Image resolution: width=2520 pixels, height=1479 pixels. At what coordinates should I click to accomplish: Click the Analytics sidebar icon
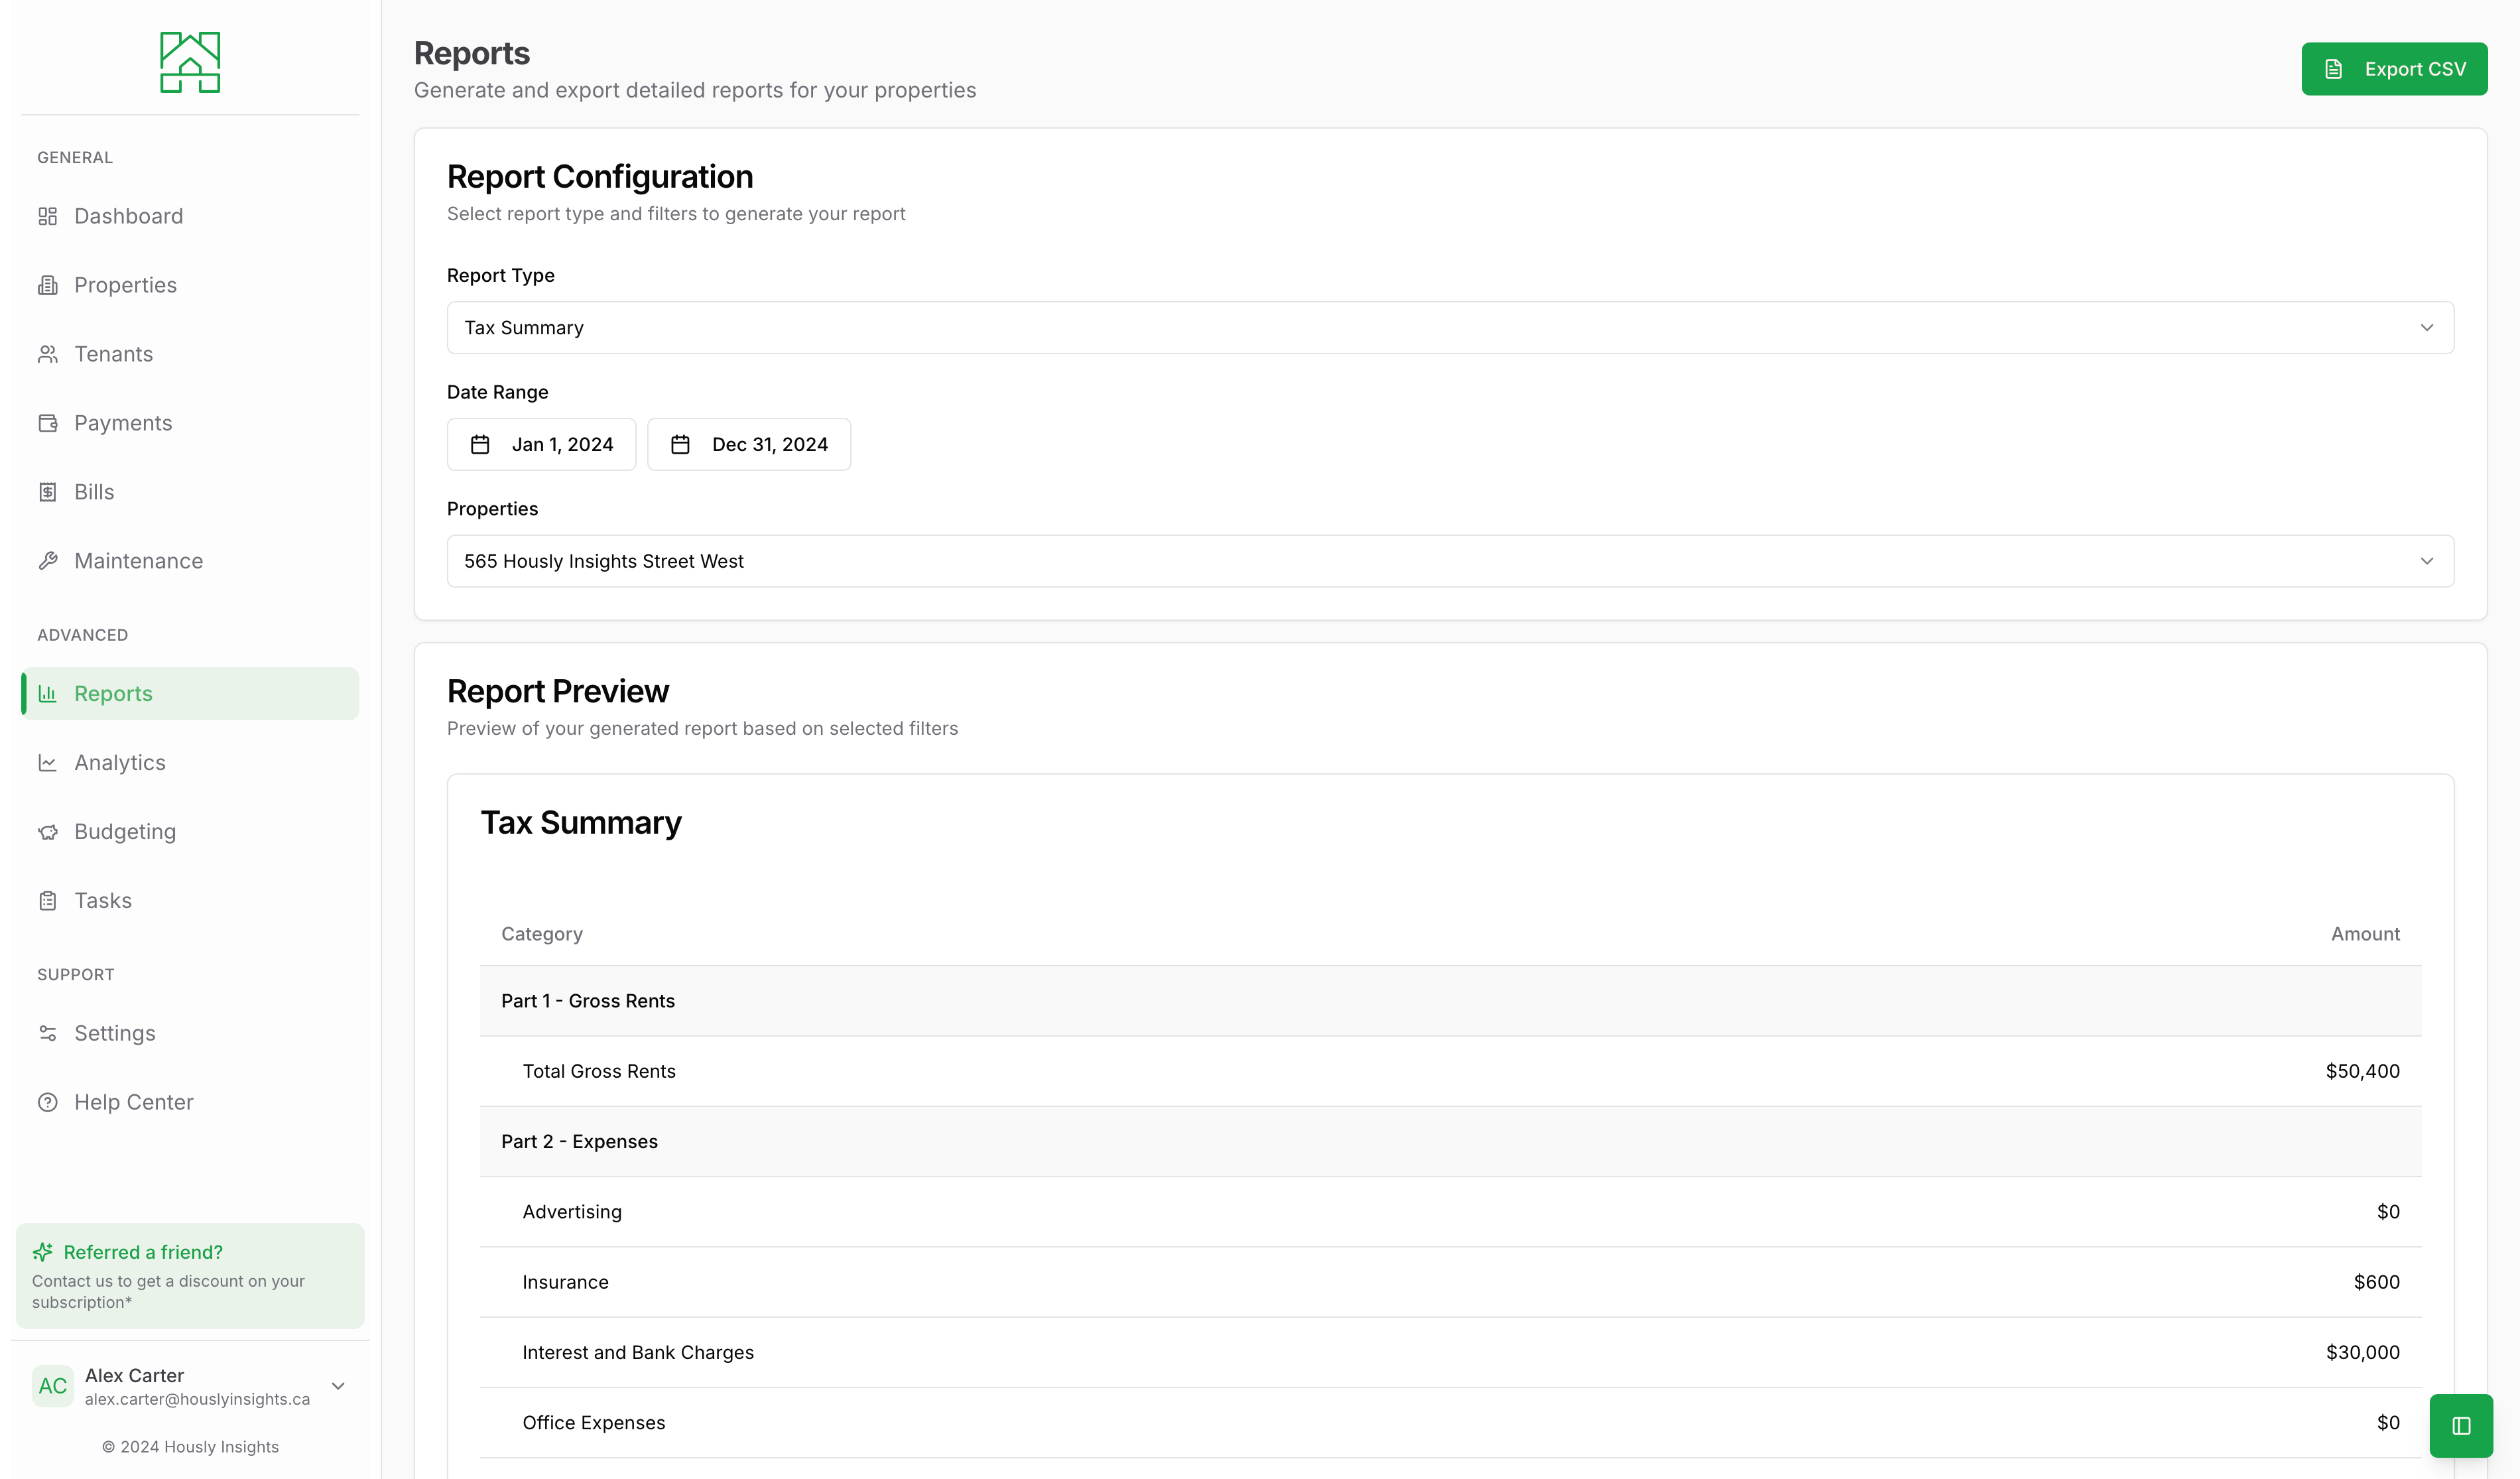(x=48, y=763)
